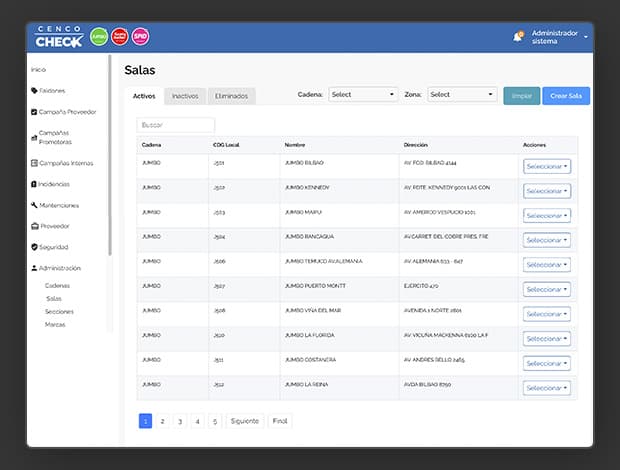620x470 pixels.
Task: Switch to the Inactivos tab
Action: (185, 96)
